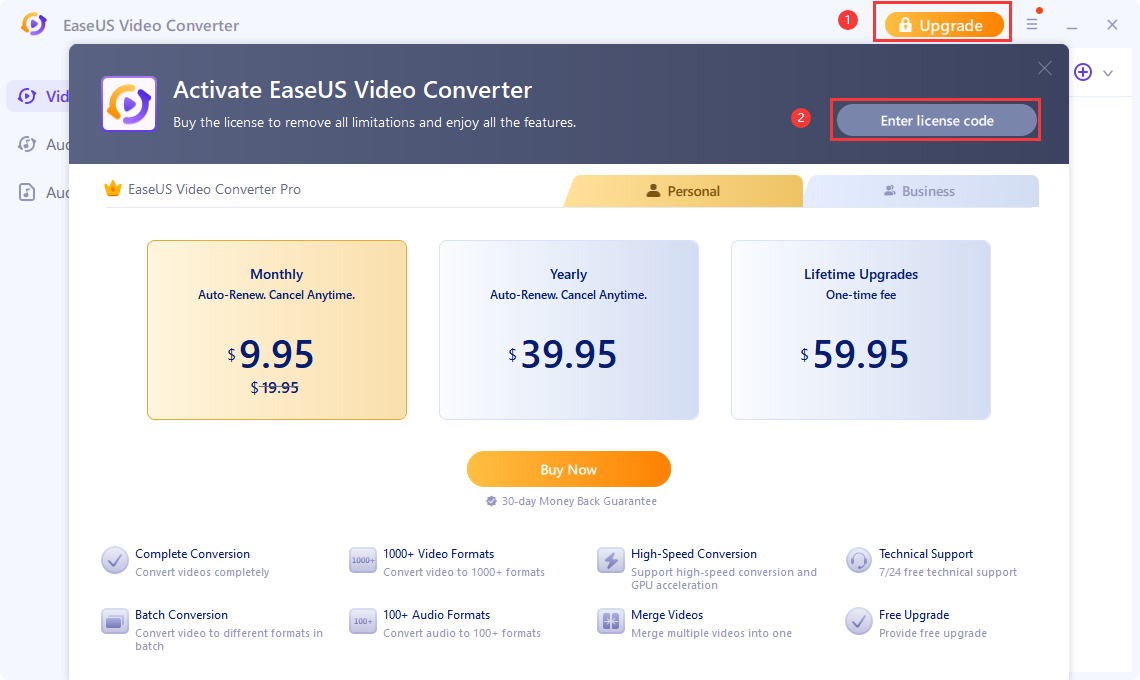Viewport: 1140px width, 680px height.
Task: Click the crown icon beside Converter Pro
Action: (x=113, y=188)
